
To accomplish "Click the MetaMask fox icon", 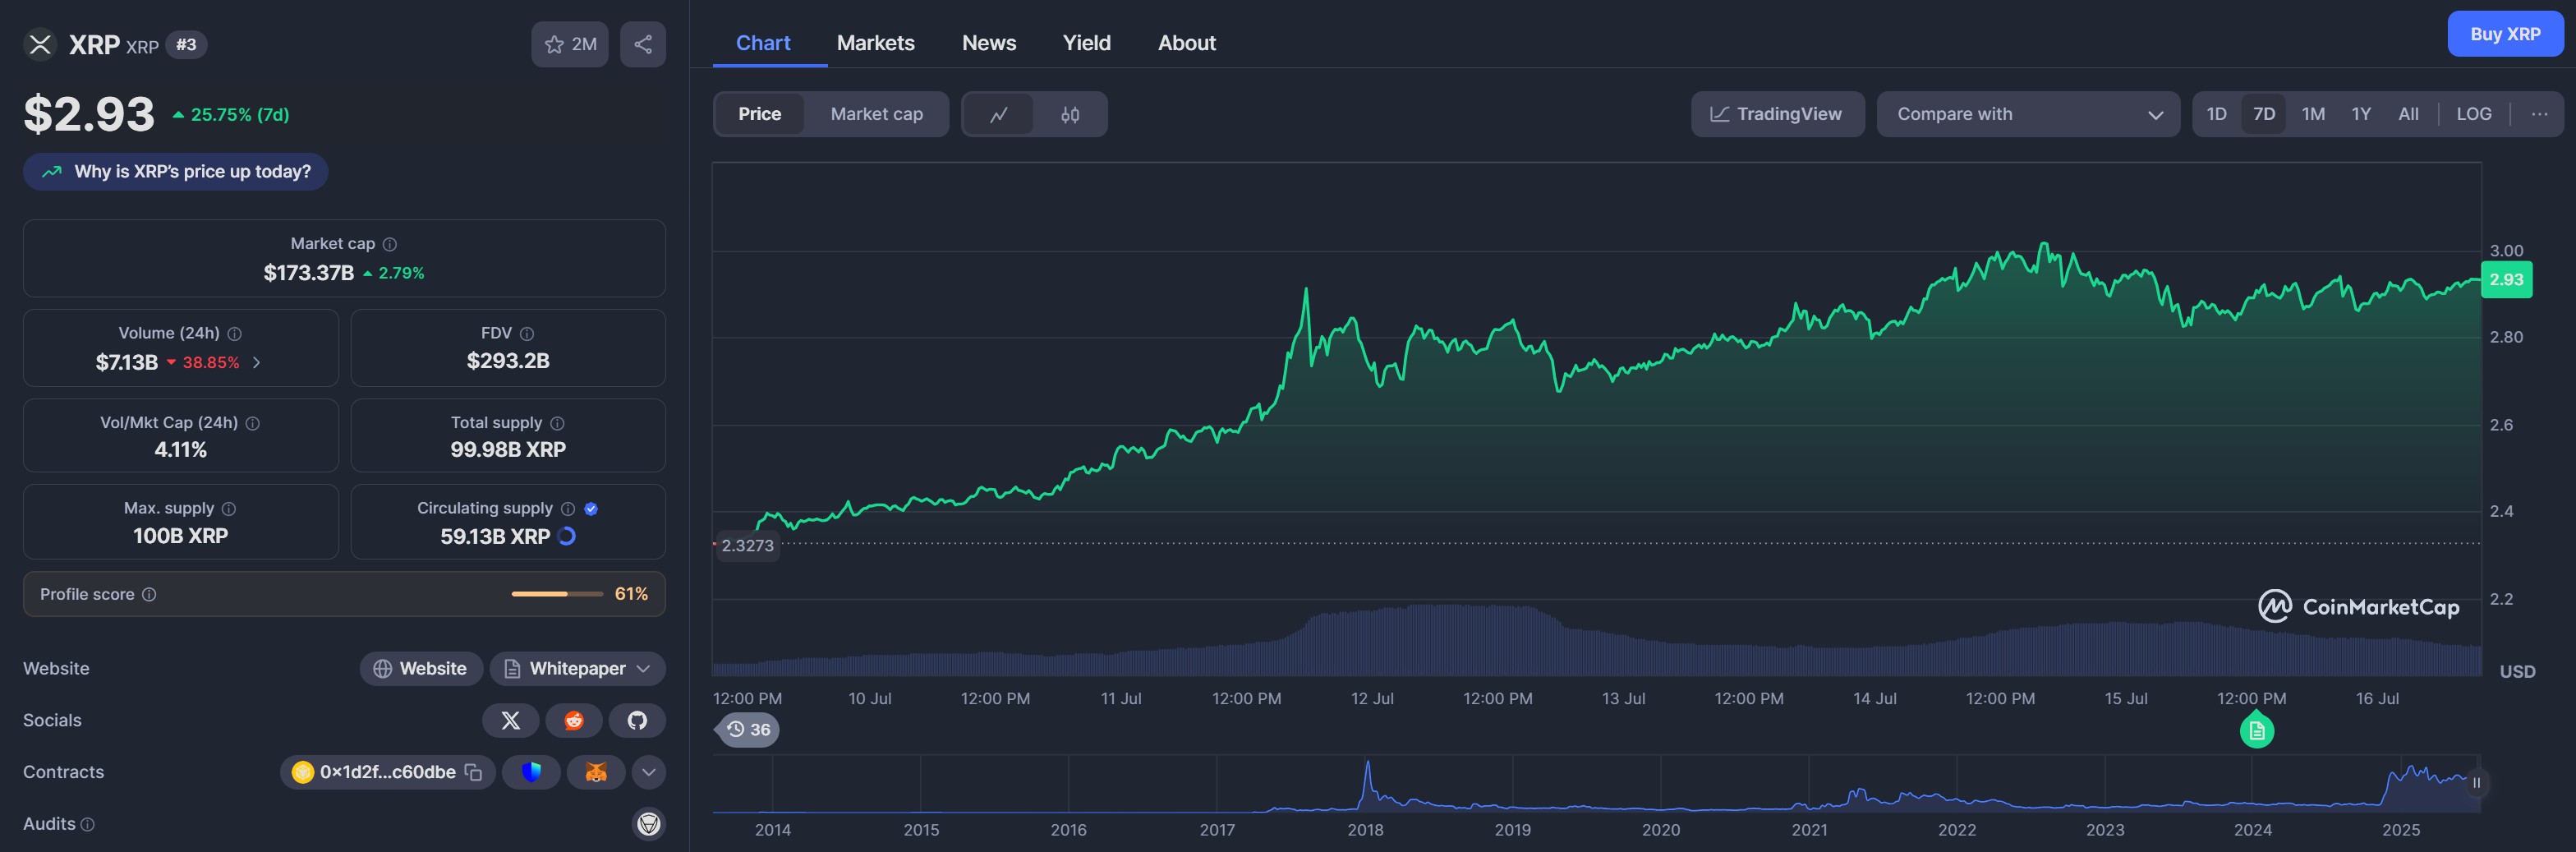I will [x=596, y=773].
